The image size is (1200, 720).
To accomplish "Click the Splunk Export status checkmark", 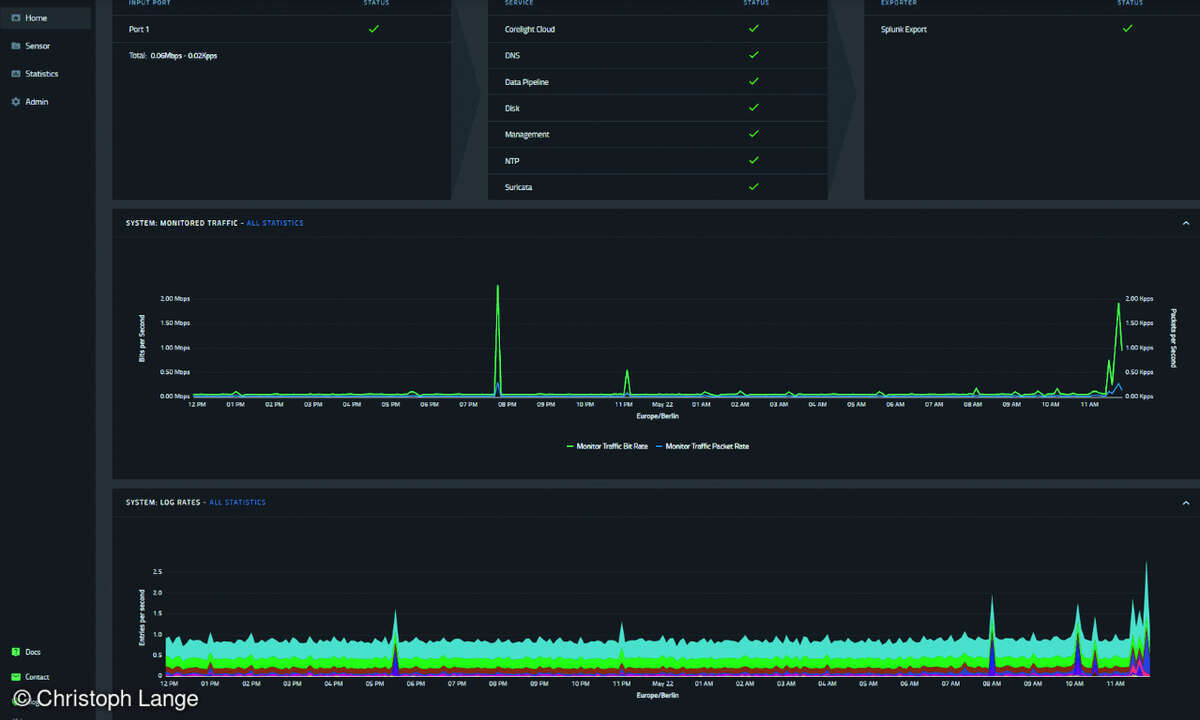I will tap(1128, 29).
